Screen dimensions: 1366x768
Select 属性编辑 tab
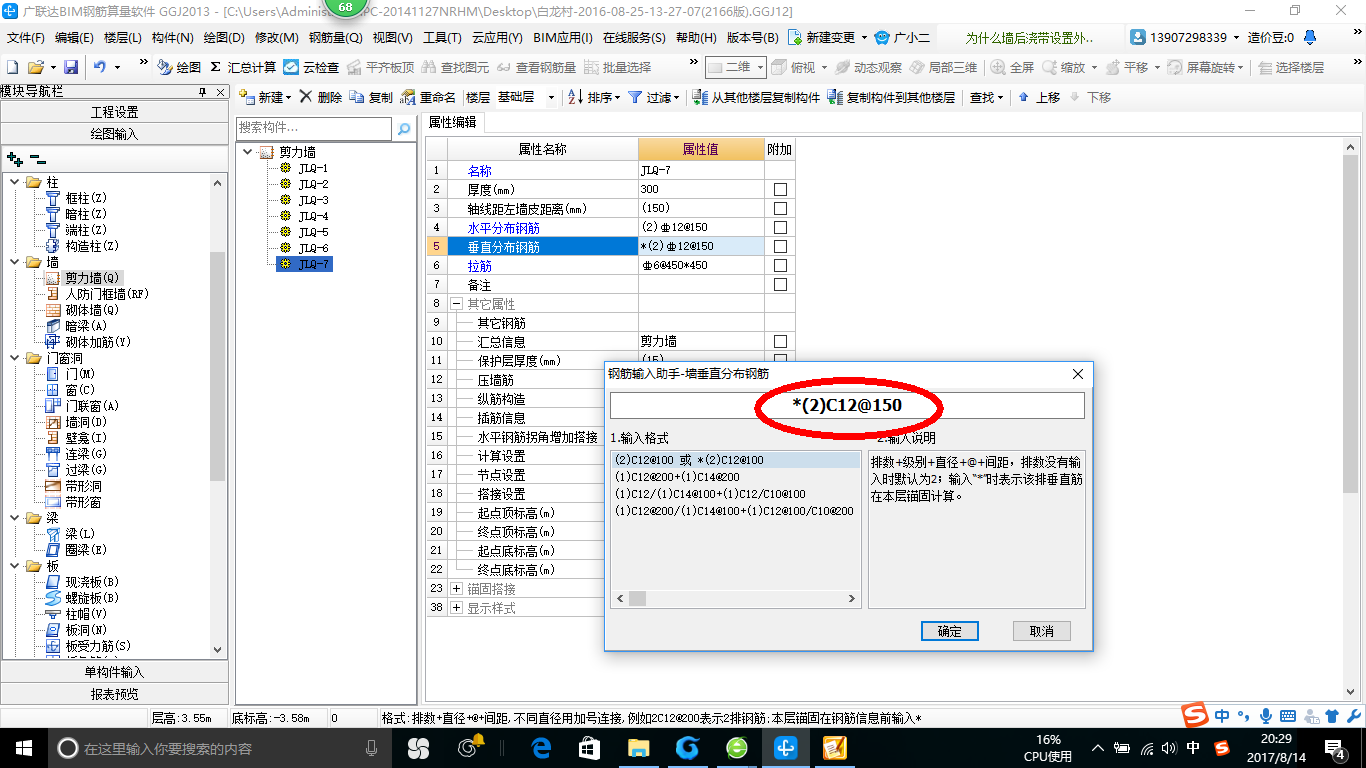[x=452, y=122]
